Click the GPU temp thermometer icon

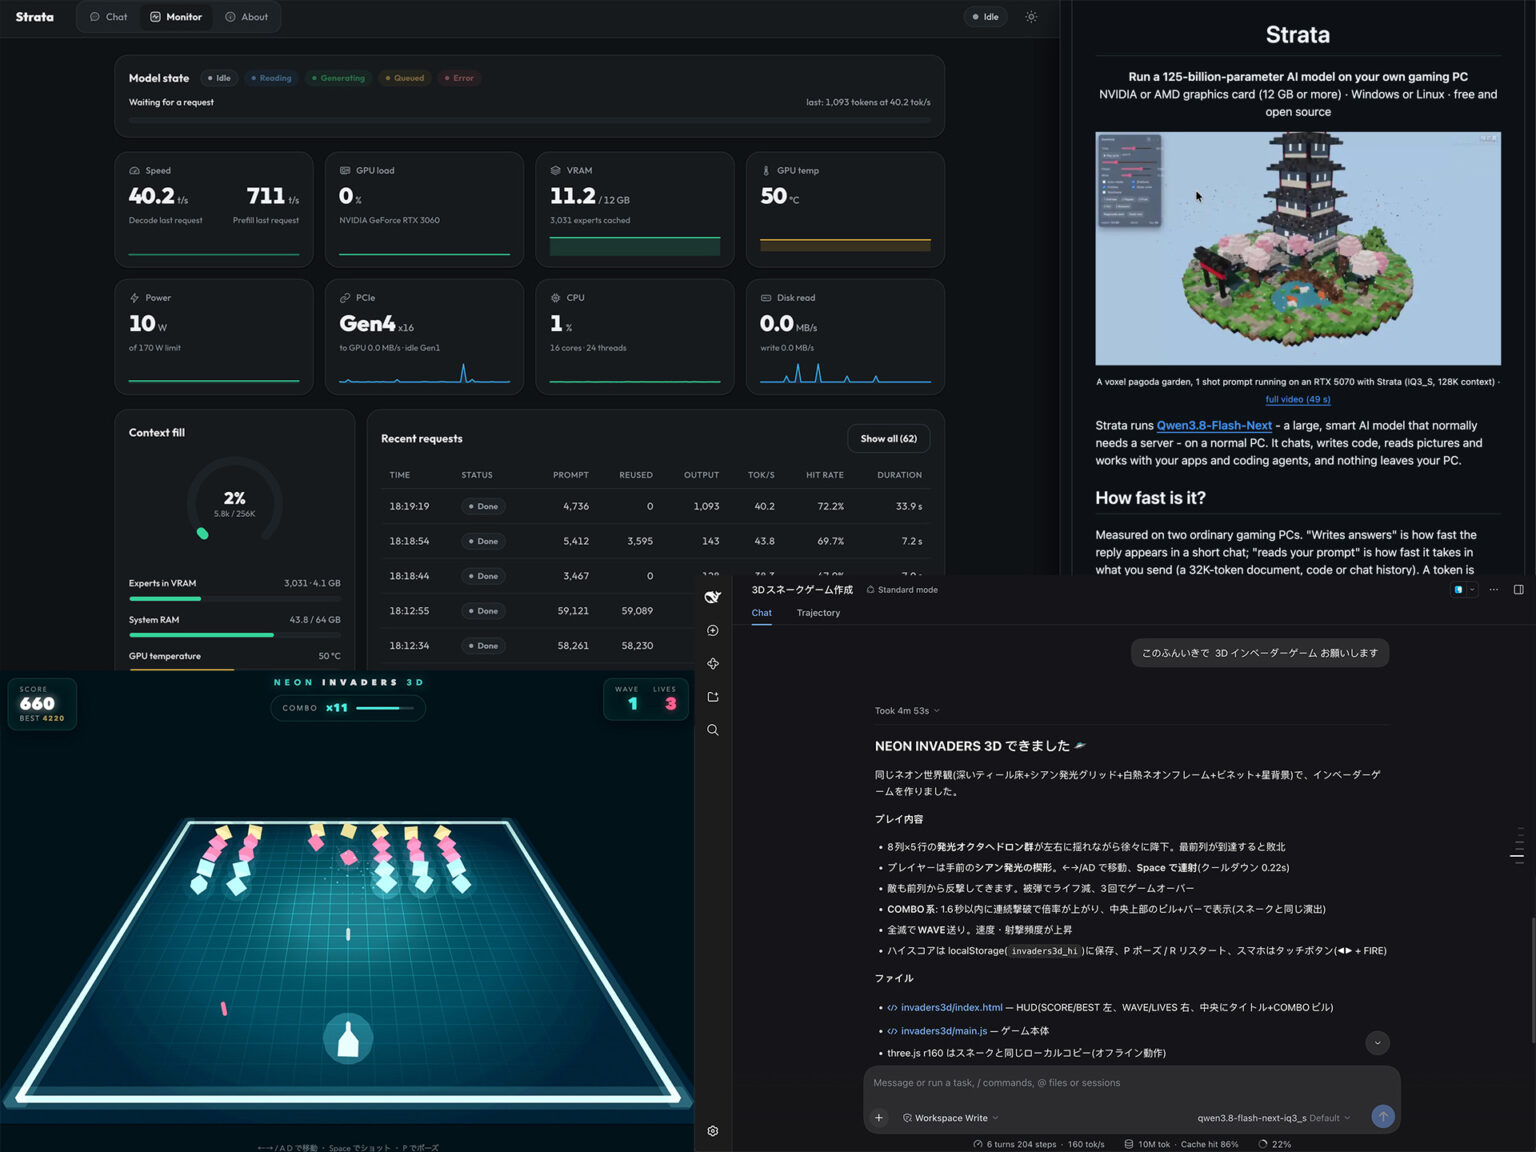[x=766, y=171]
